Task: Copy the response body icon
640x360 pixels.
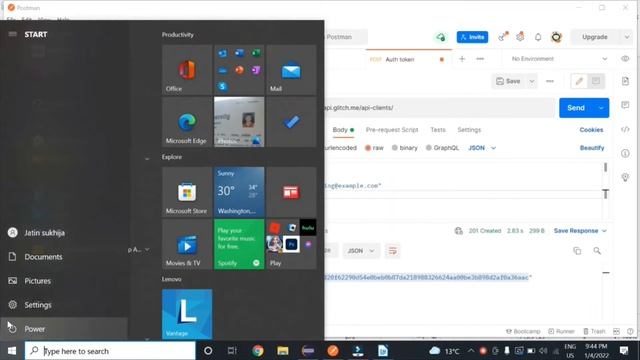Action: (577, 251)
